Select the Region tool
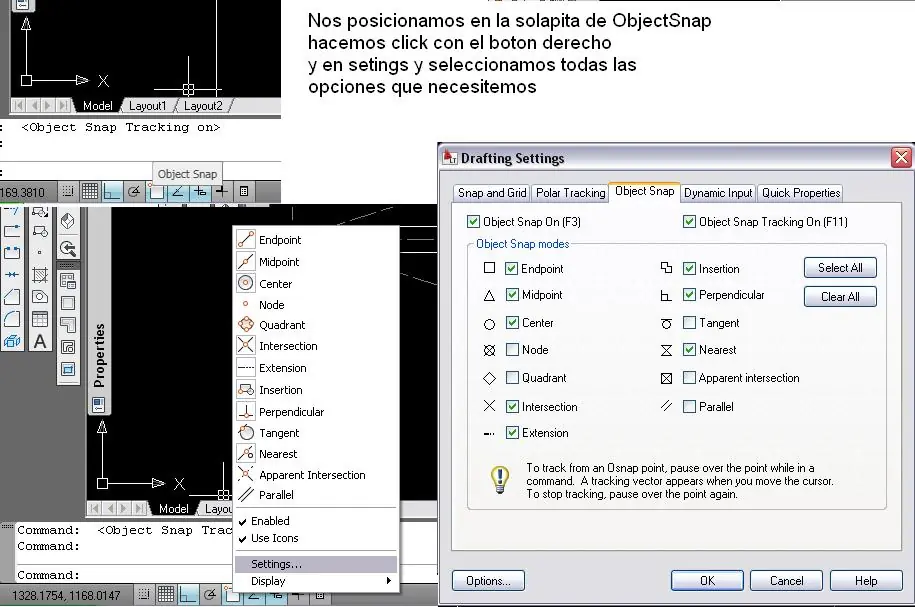 click(40, 296)
